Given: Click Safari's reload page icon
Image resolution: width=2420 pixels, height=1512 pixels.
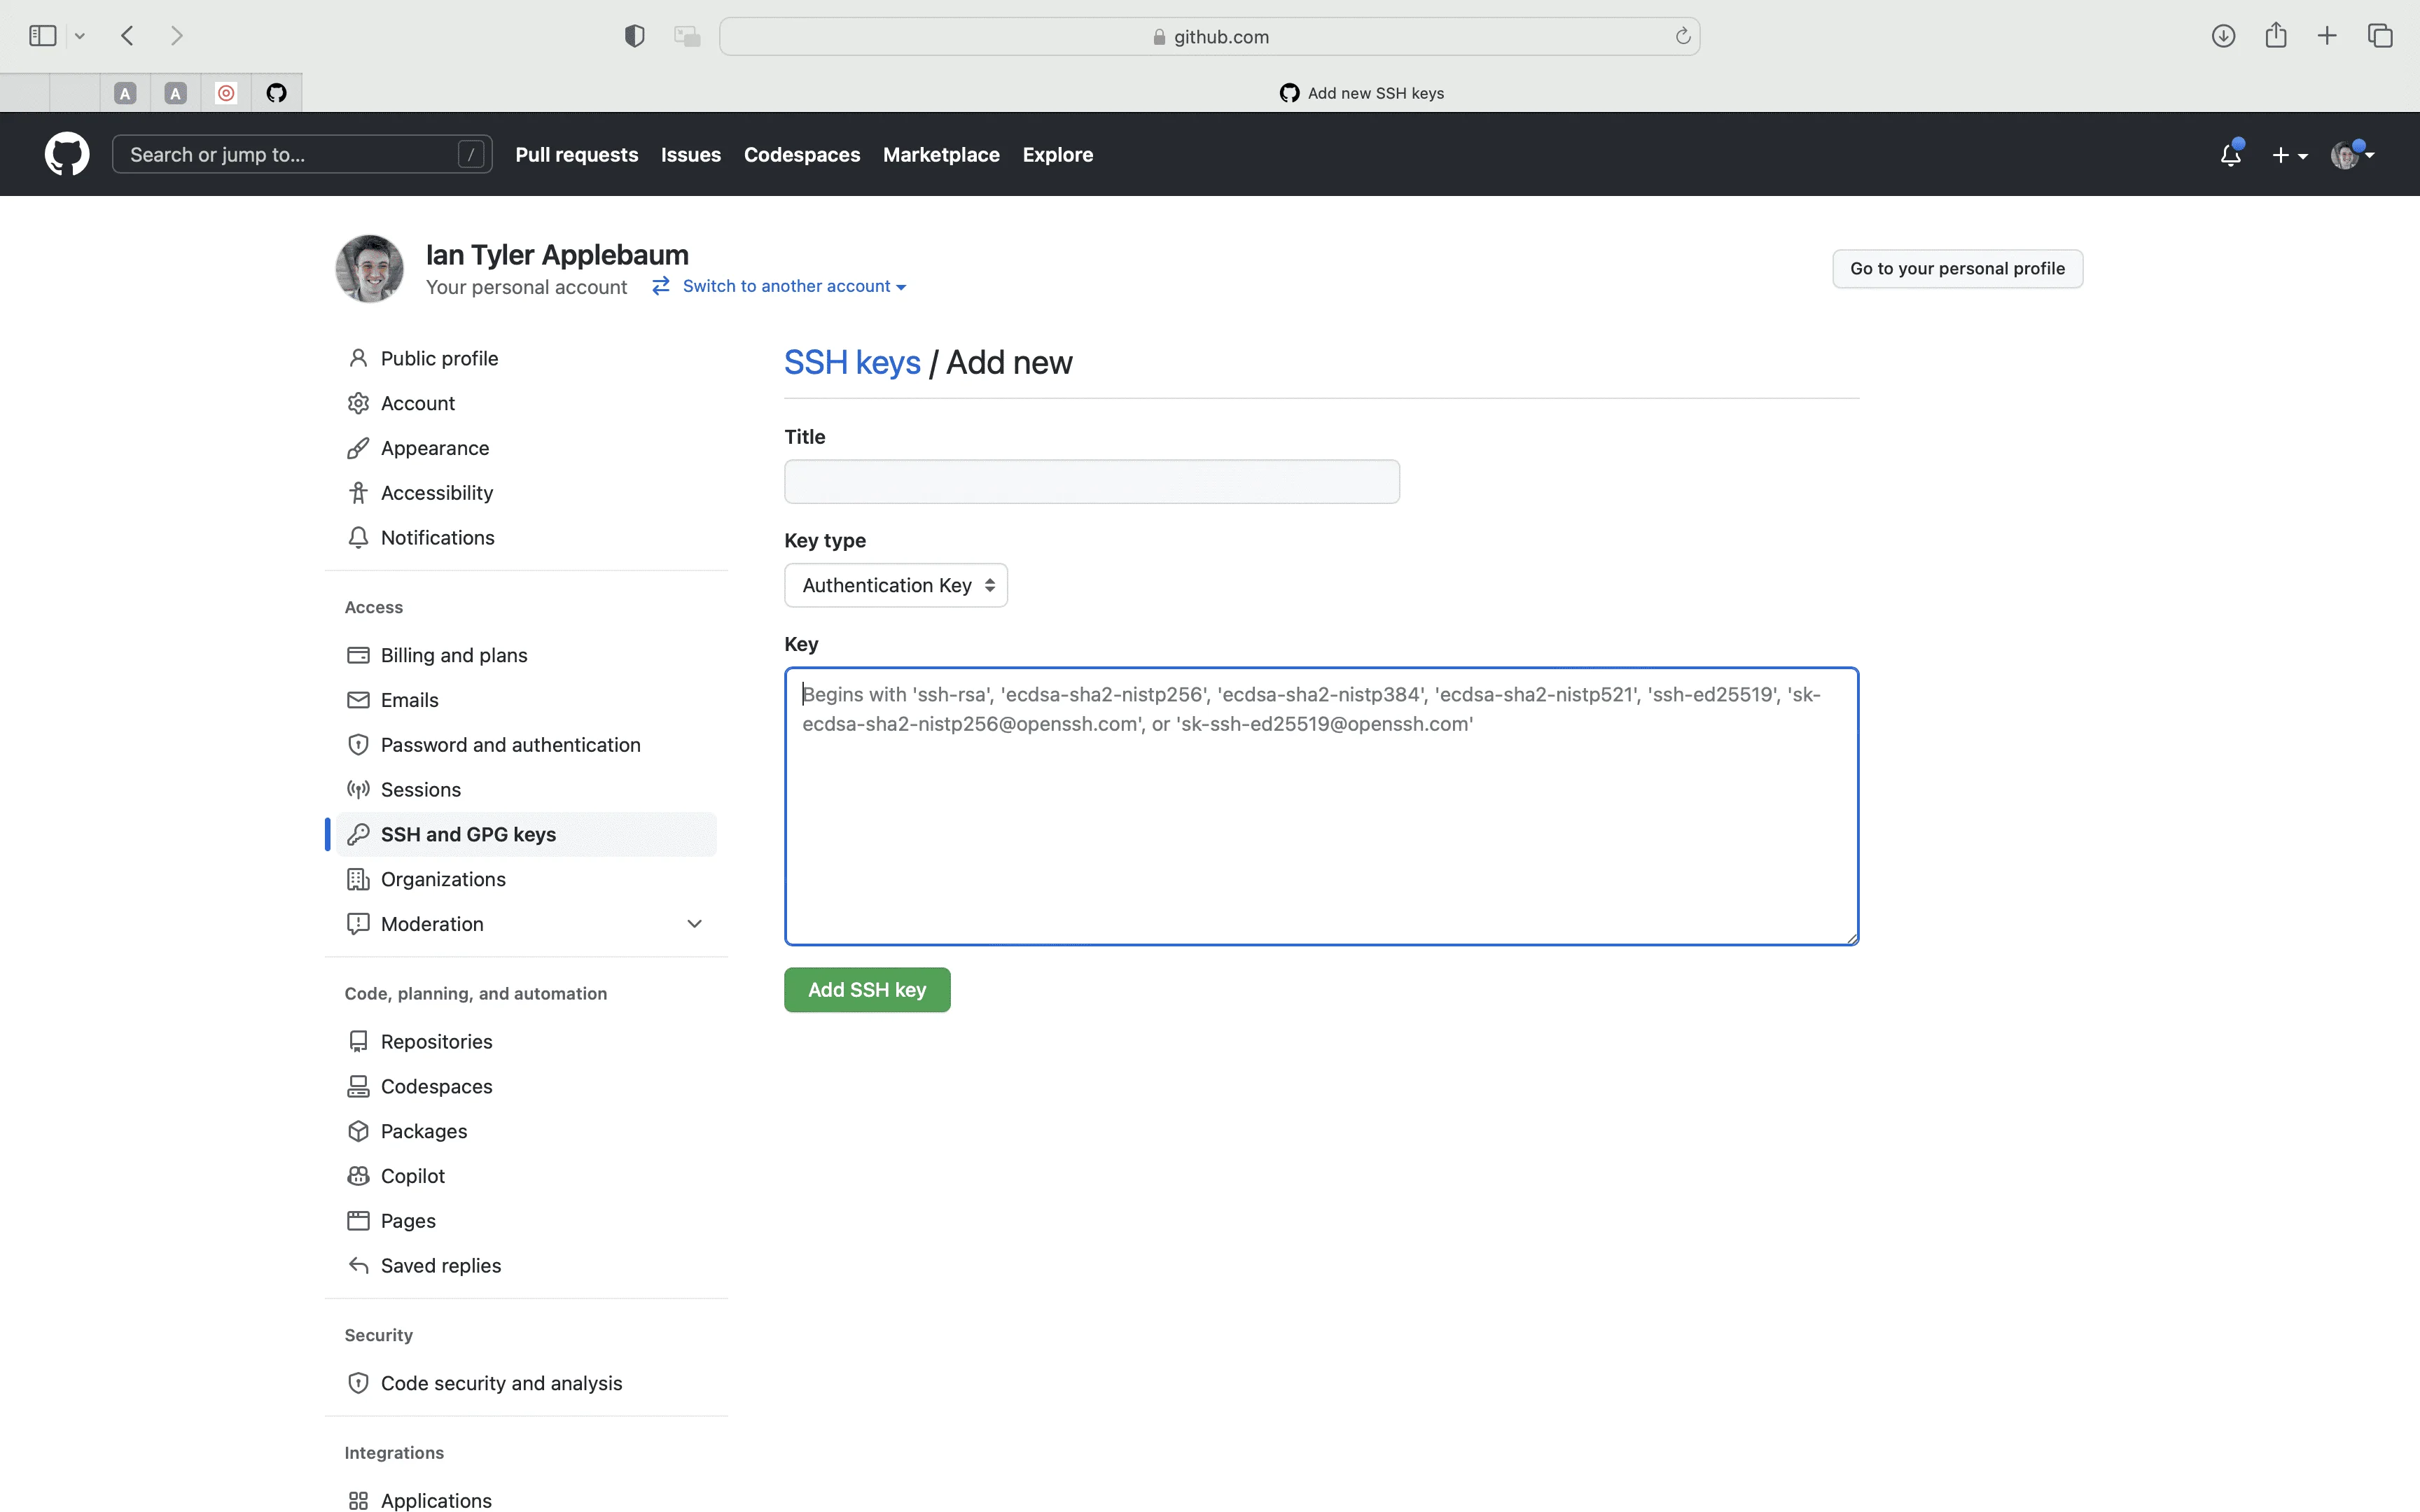Looking at the screenshot, I should point(1683,37).
